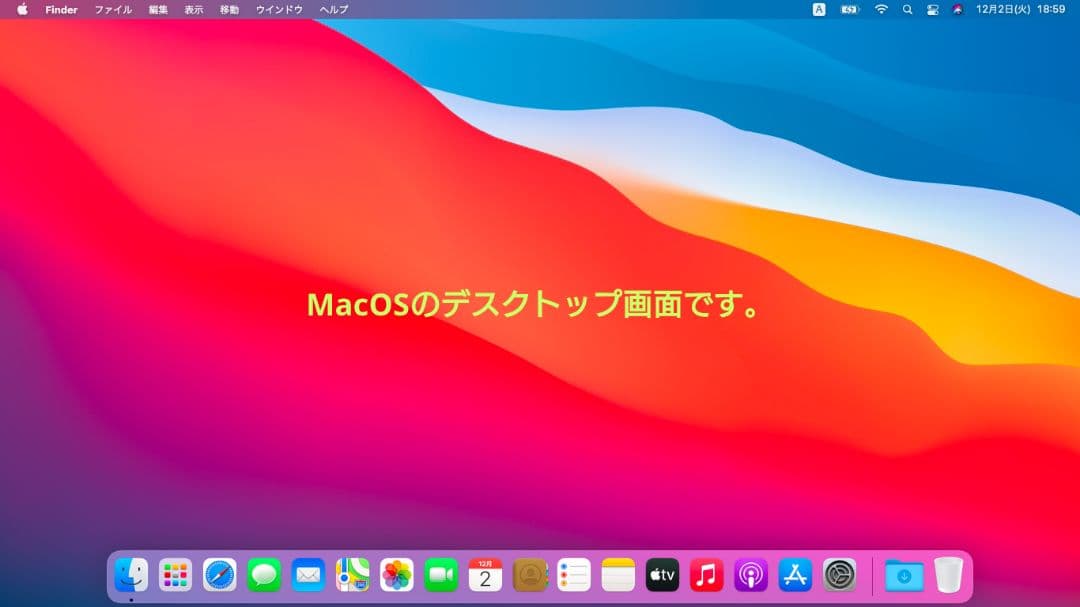Open the App Store
1080x607 pixels.
tap(794, 575)
